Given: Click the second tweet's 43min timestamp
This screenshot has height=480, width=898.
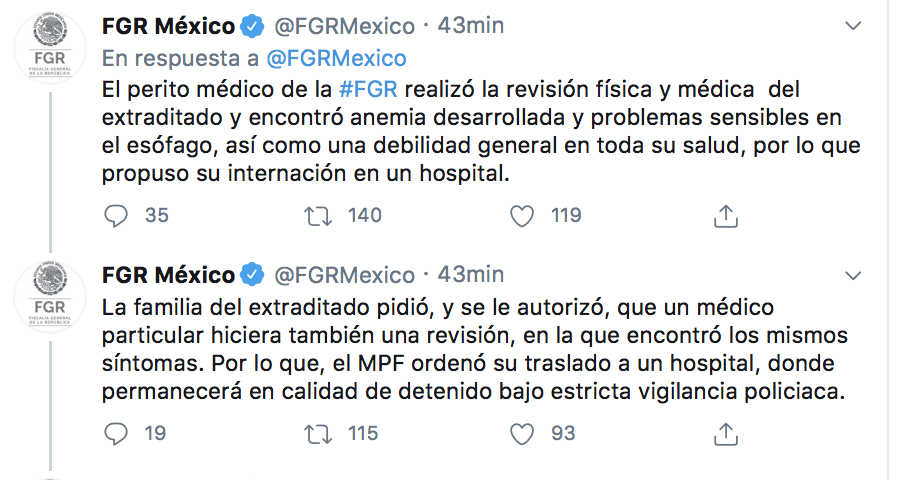Looking at the screenshot, I should (471, 274).
